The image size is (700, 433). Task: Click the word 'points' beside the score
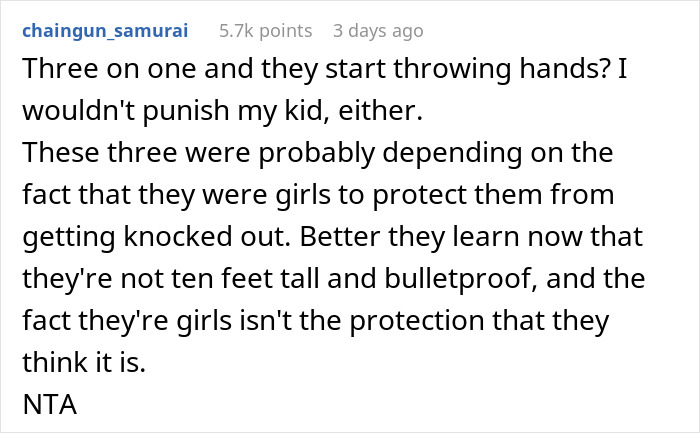click(x=286, y=31)
